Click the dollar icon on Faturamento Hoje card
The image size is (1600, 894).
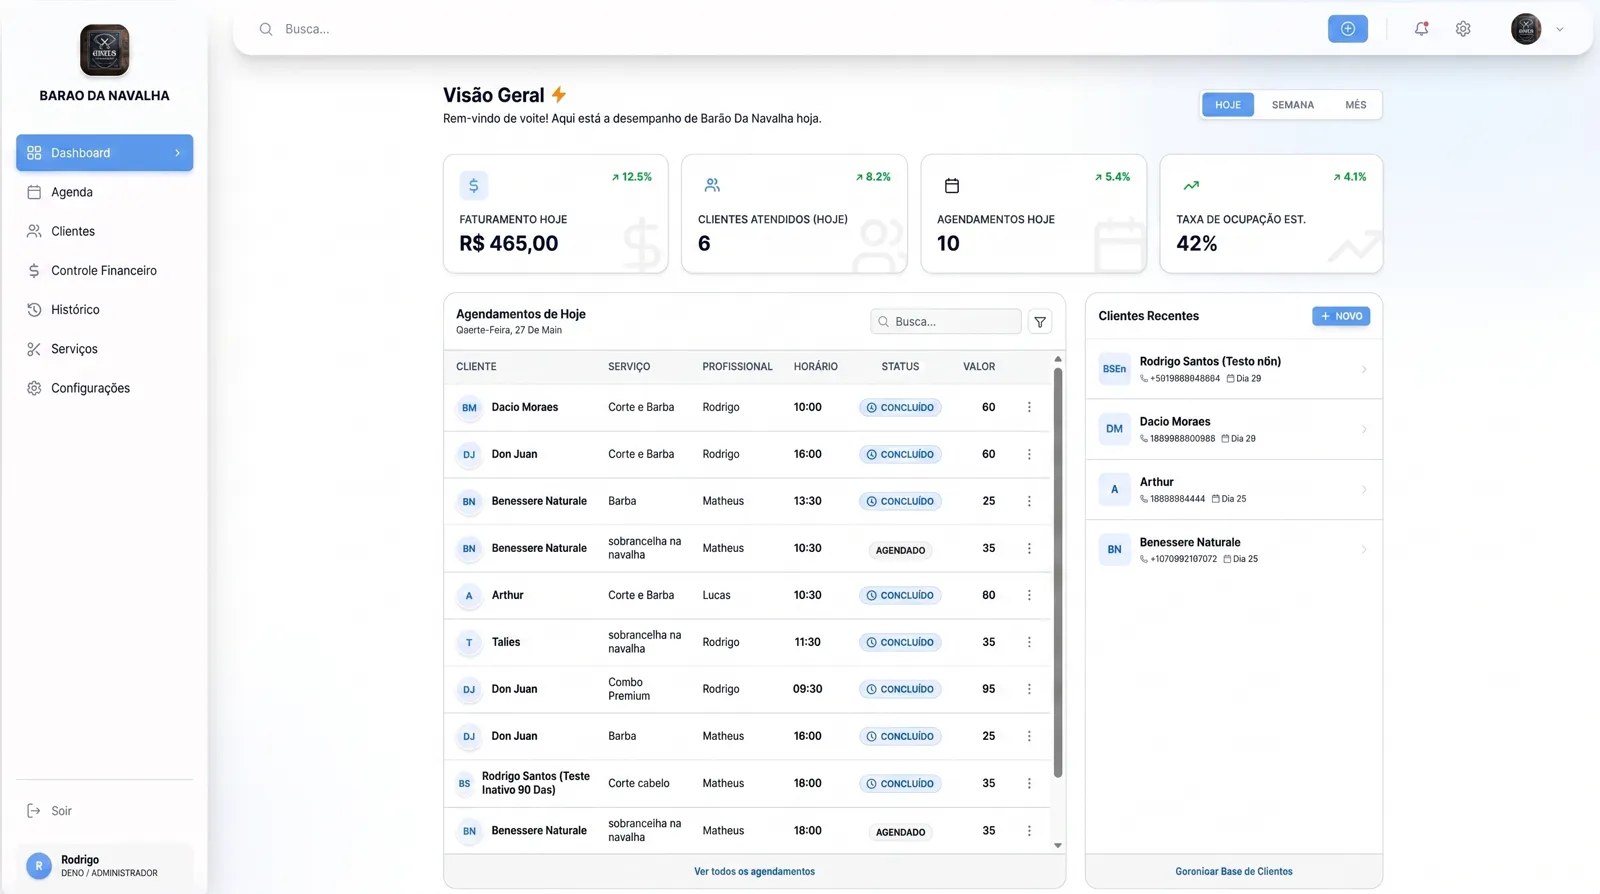pyautogui.click(x=474, y=185)
